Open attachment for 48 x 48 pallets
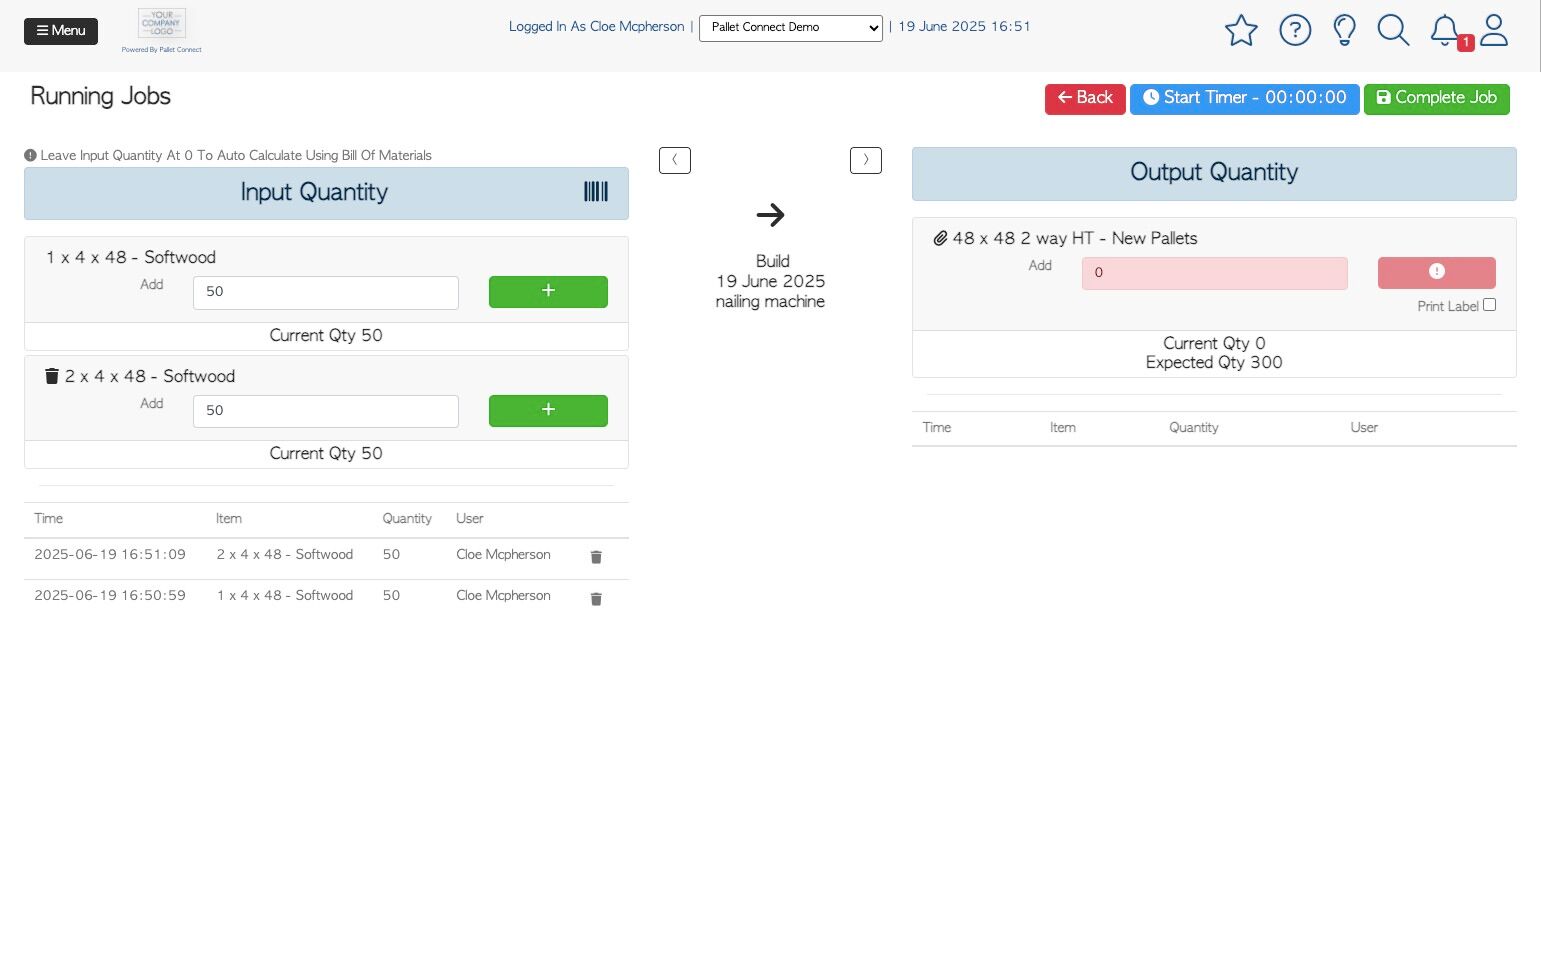The width and height of the screenshot is (1541, 958). tap(940, 239)
